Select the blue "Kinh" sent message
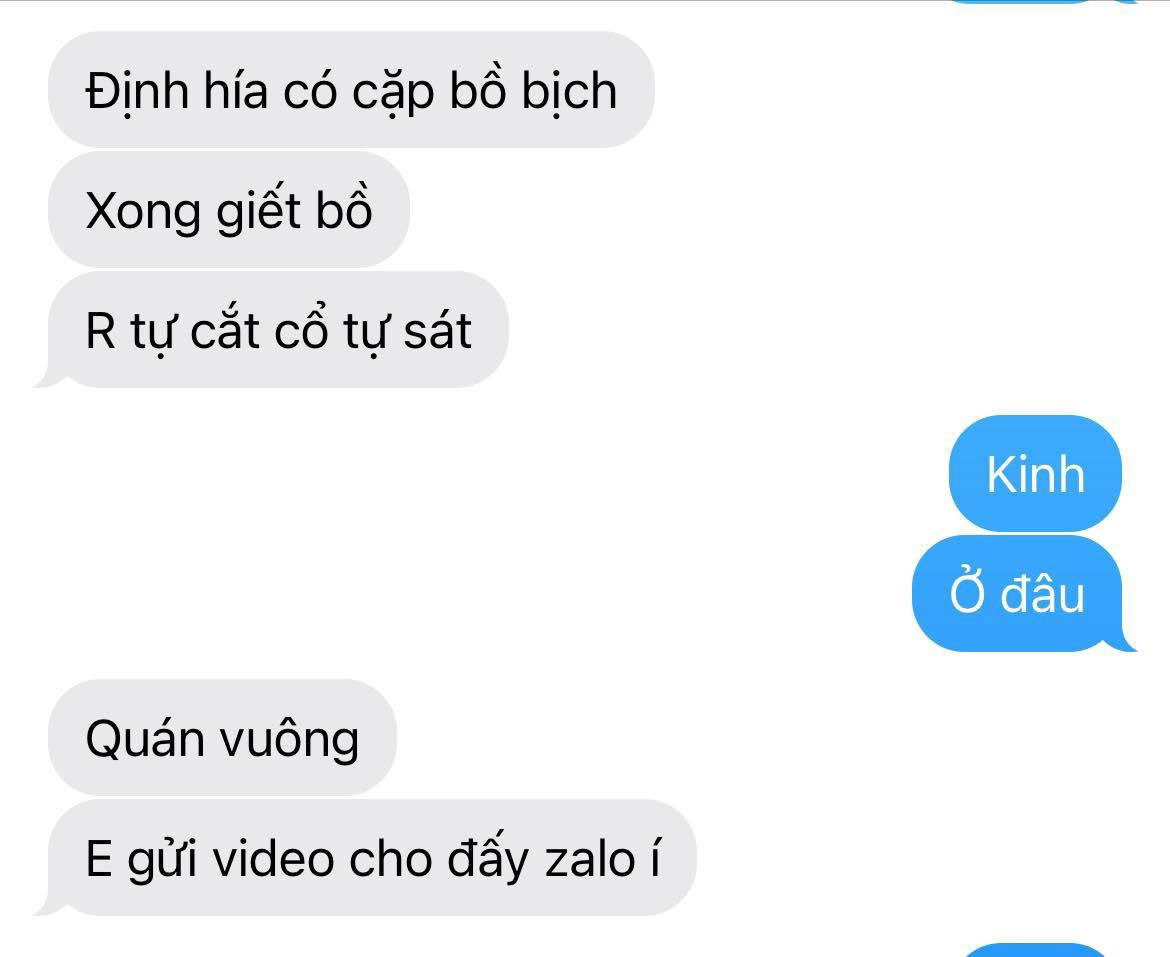1170x957 pixels. pos(1035,473)
